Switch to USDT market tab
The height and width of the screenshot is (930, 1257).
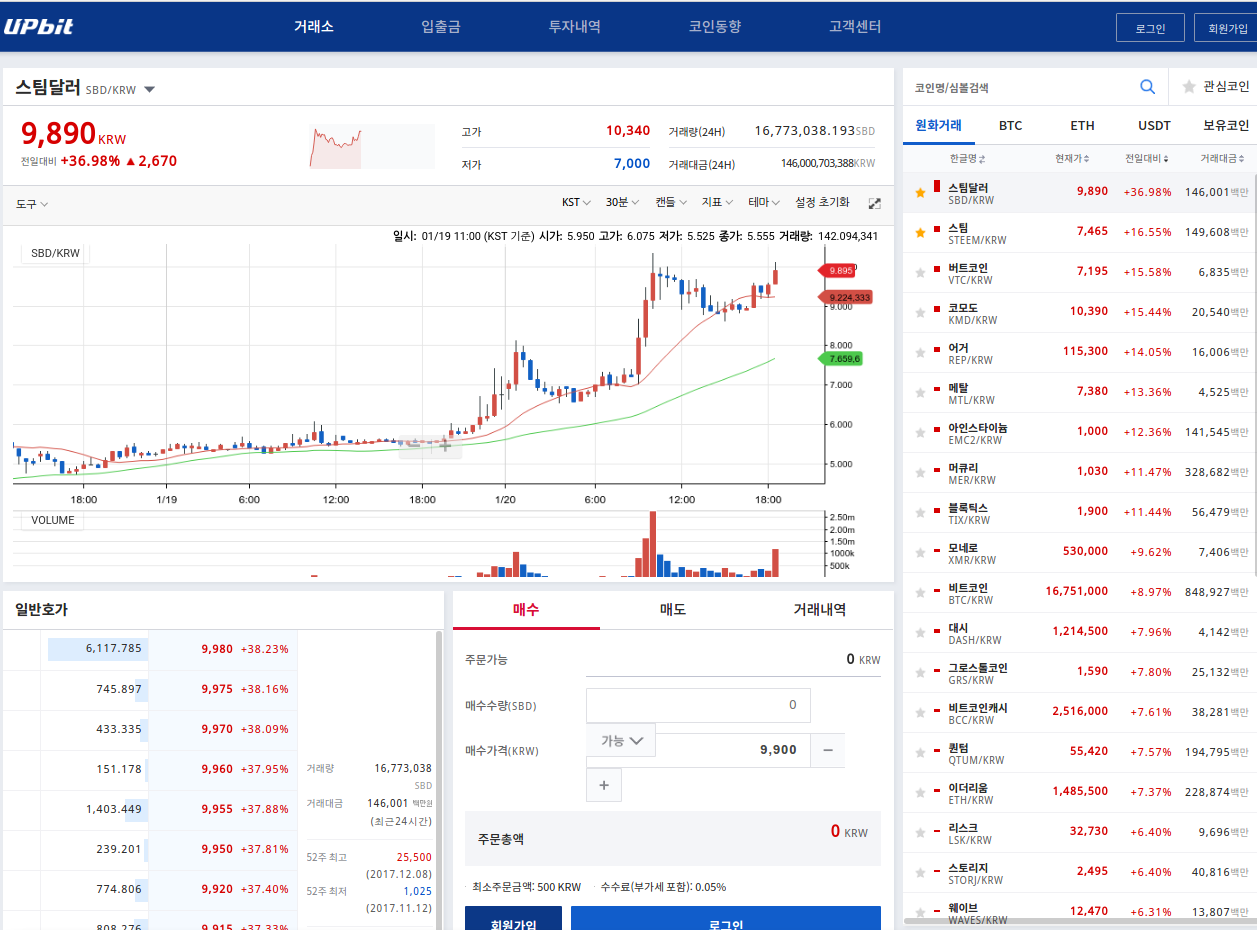[x=1154, y=126]
